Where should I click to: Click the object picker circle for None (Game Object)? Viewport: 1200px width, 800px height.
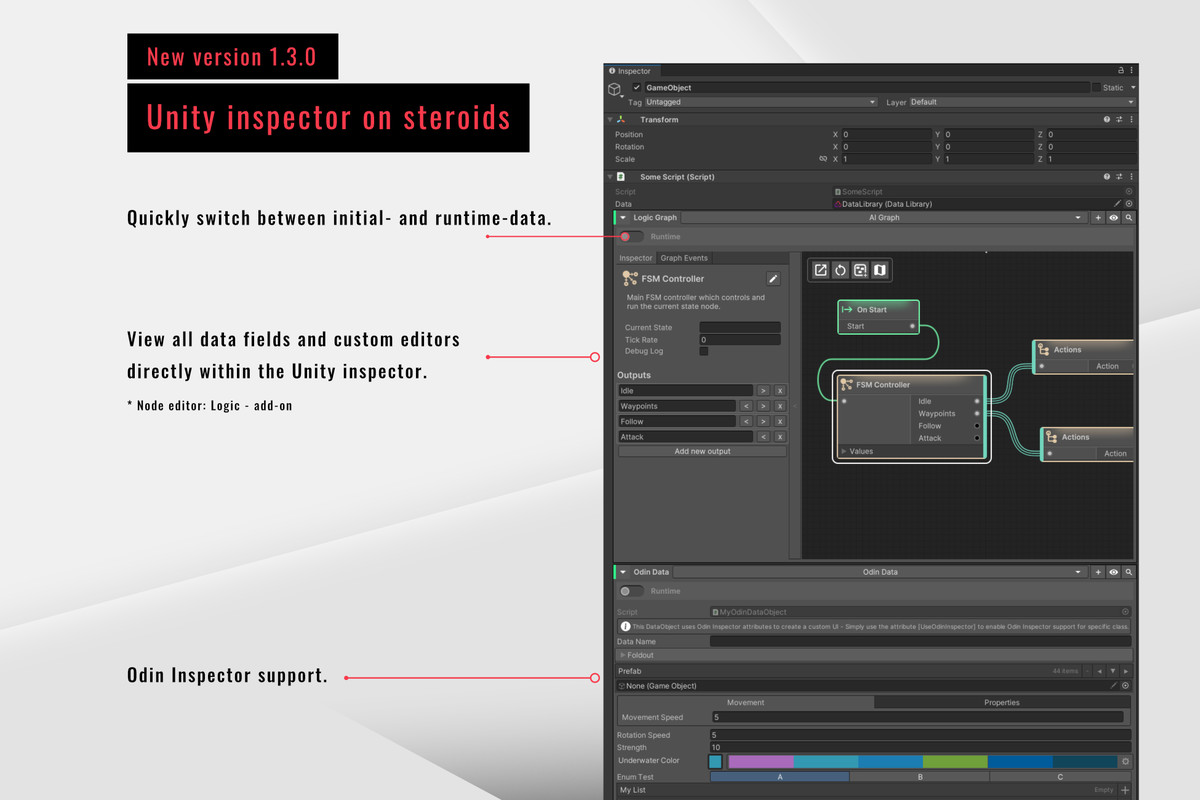[1125, 686]
